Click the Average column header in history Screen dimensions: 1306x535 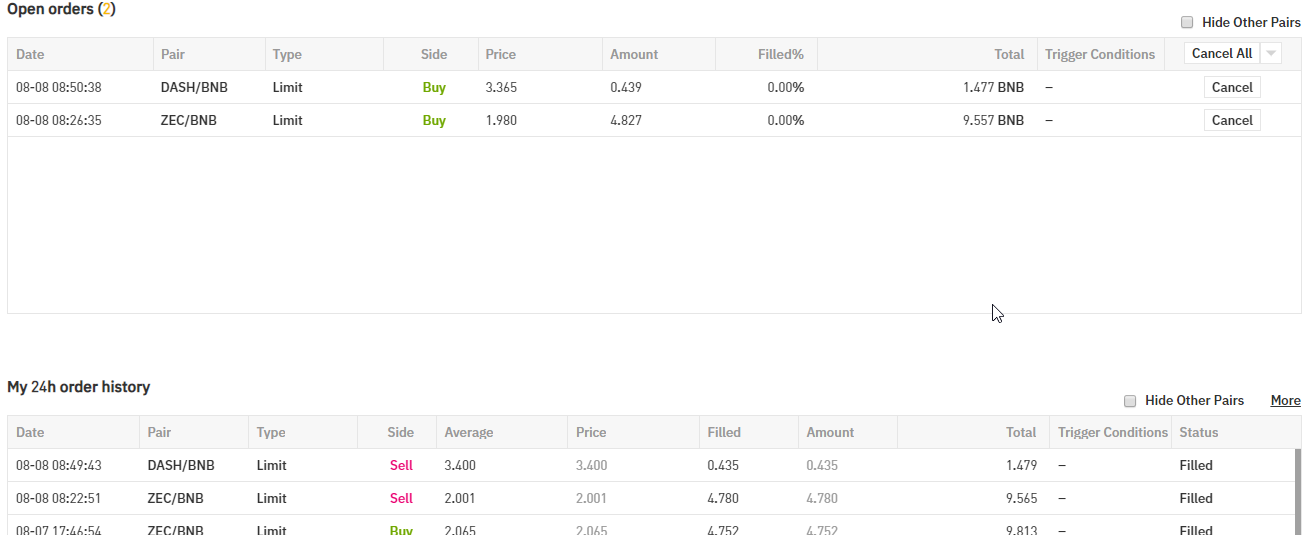tap(468, 432)
